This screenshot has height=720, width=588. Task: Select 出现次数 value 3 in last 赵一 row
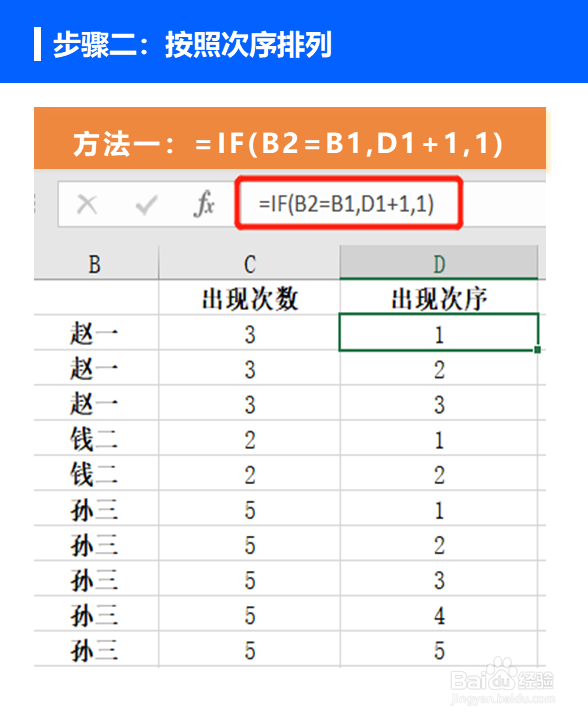point(250,403)
